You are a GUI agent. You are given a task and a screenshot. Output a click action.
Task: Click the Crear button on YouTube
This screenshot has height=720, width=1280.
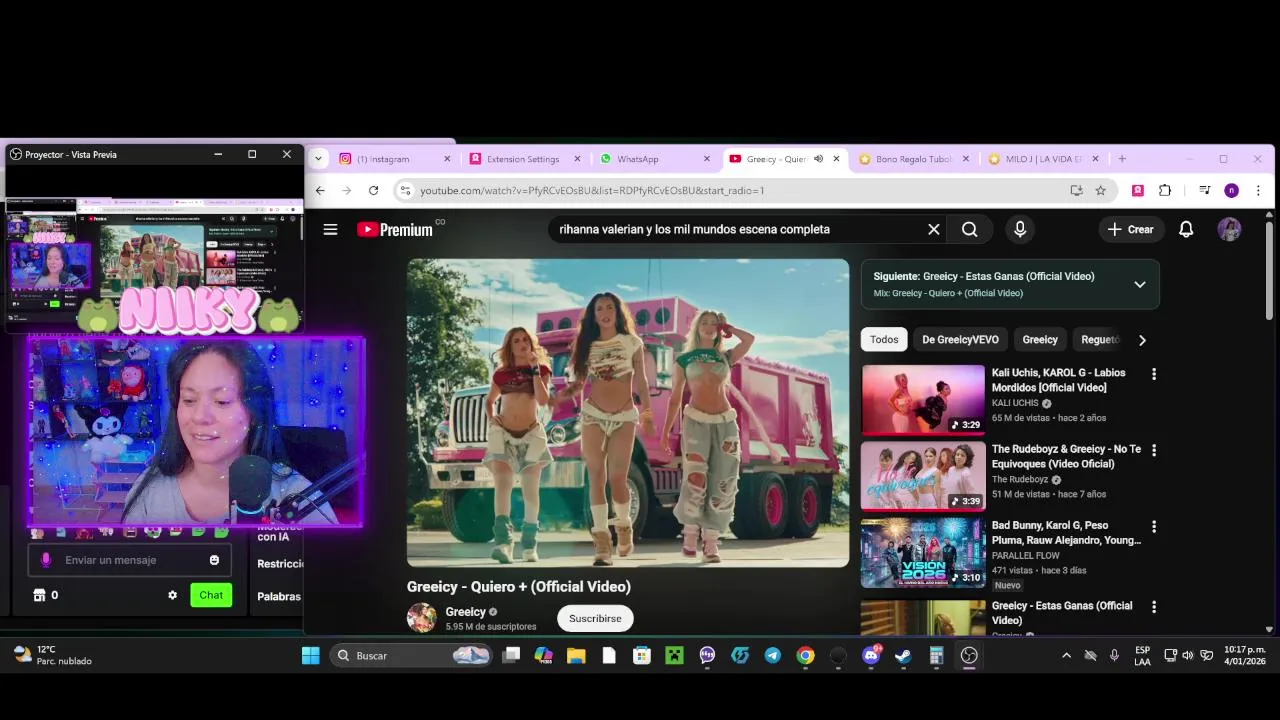[1130, 229]
